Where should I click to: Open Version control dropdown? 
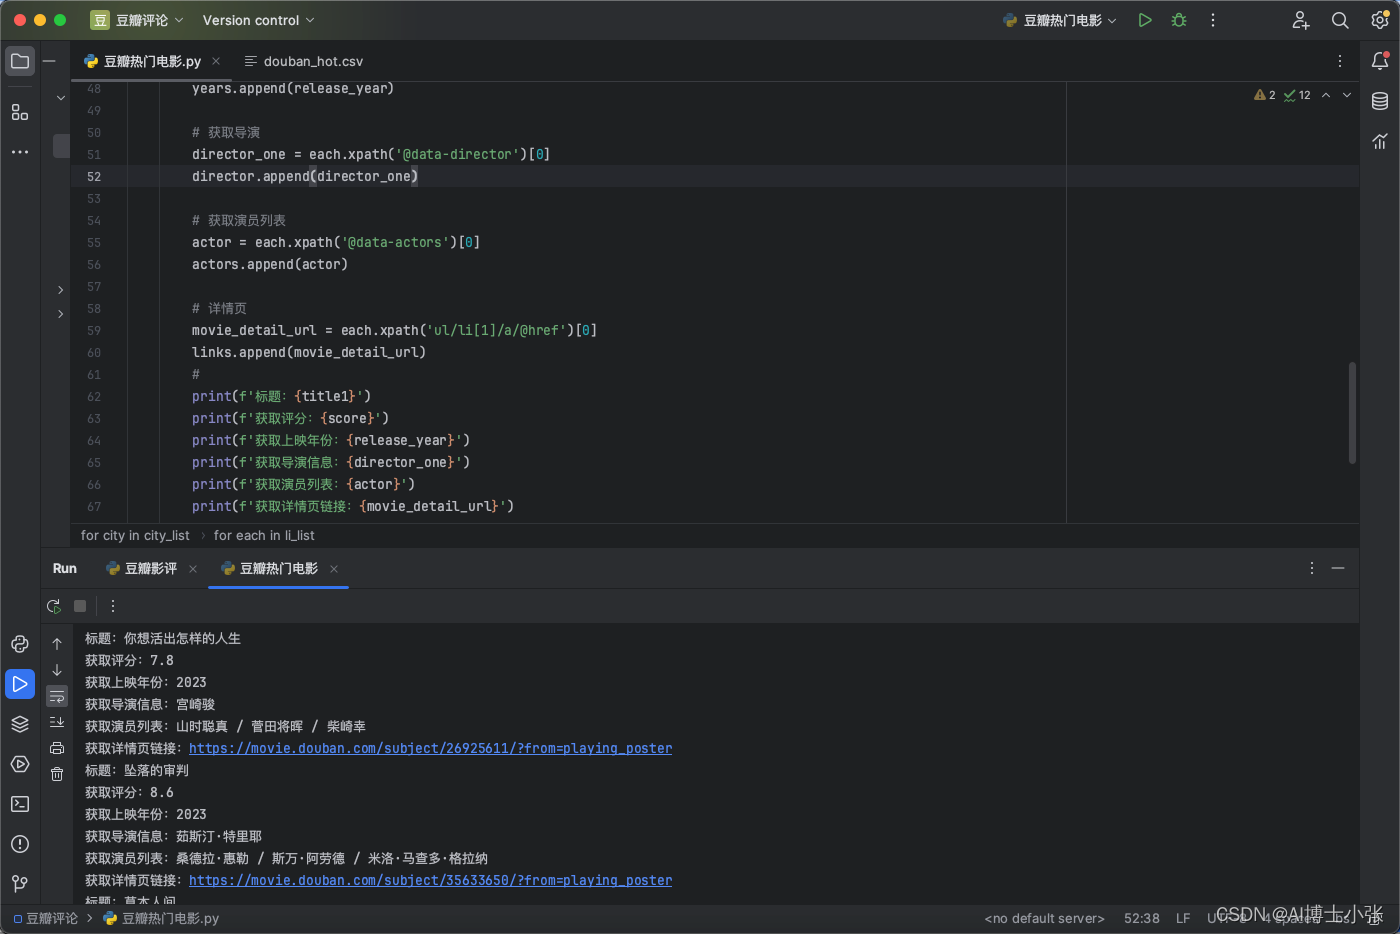[x=258, y=20]
